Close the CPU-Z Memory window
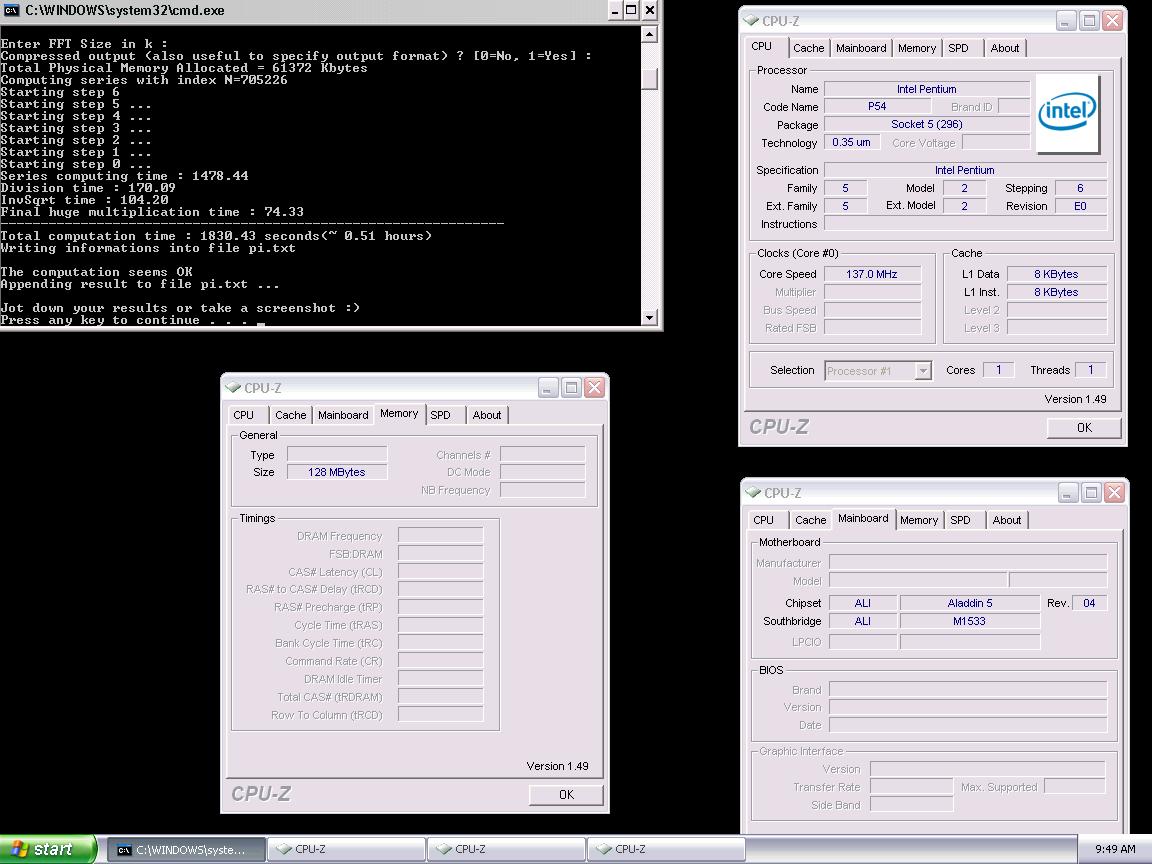Image resolution: width=1152 pixels, height=864 pixels. 594,387
